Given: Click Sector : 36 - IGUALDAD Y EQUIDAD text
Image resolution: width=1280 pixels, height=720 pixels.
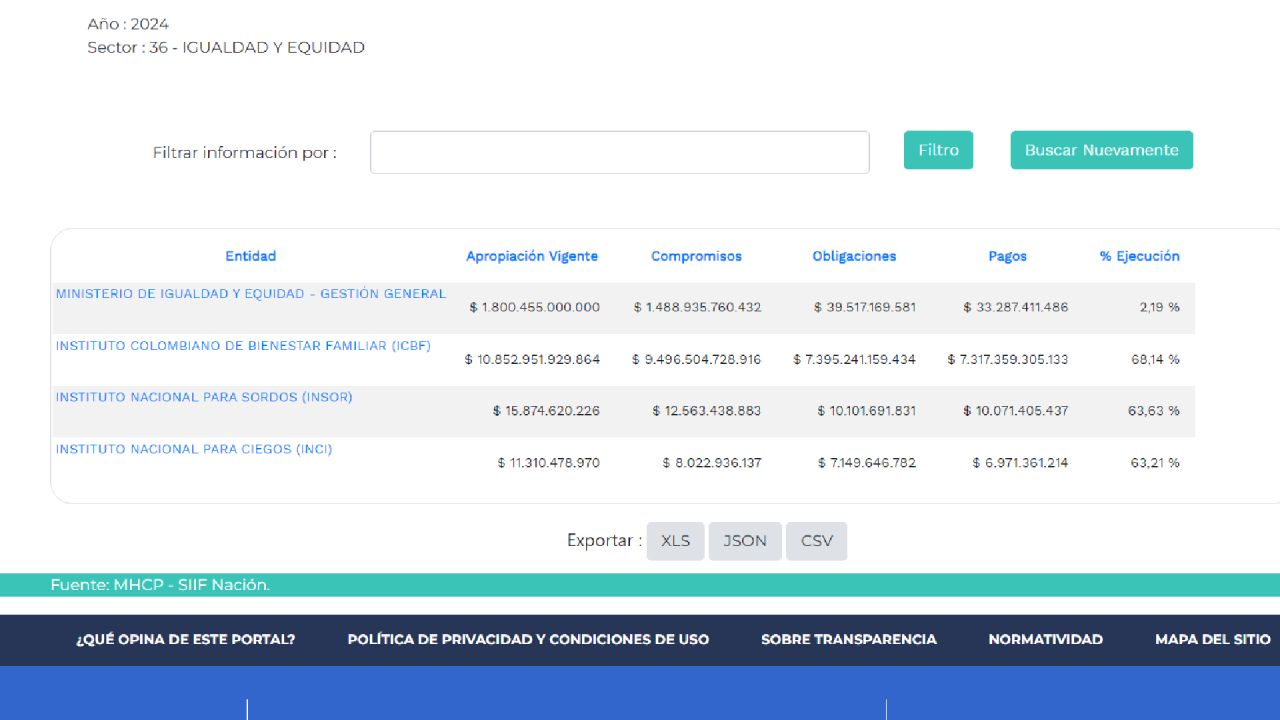Looking at the screenshot, I should tap(226, 47).
